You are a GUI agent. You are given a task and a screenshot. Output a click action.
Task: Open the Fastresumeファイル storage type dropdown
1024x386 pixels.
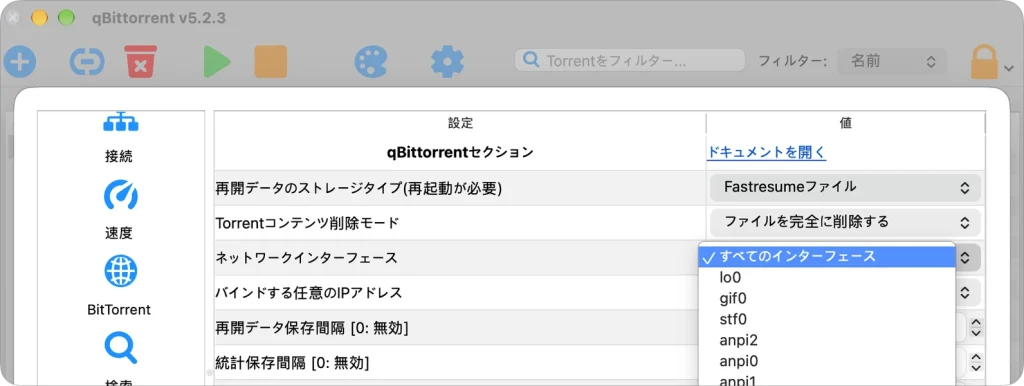[x=845, y=187]
